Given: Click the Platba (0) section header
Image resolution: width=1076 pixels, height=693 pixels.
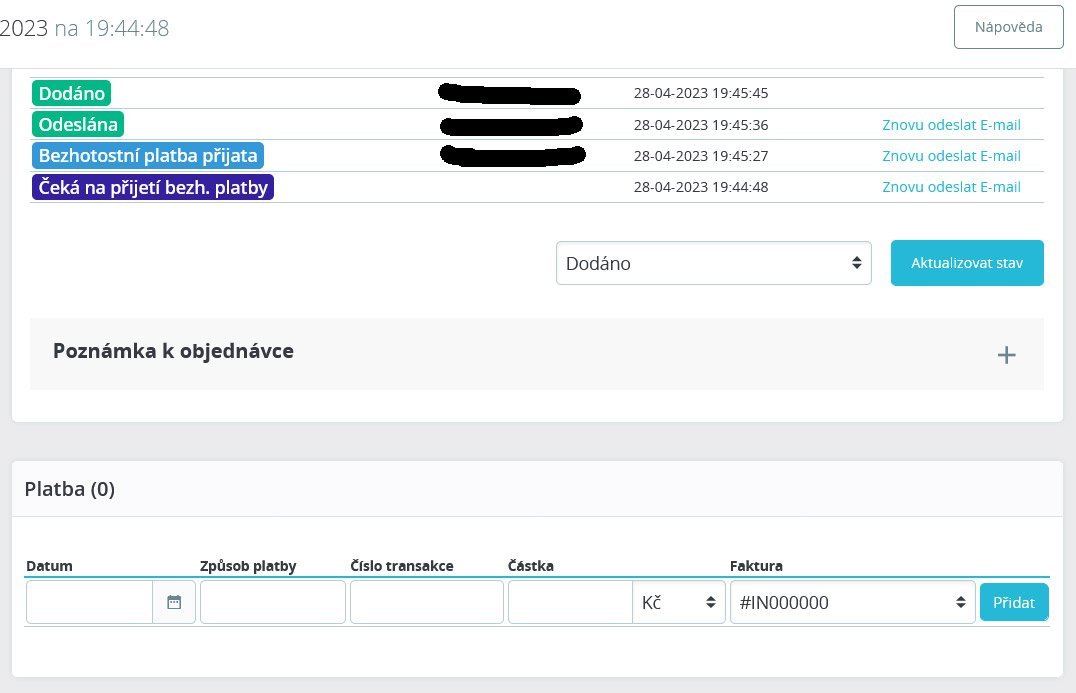Looking at the screenshot, I should pyautogui.click(x=69, y=489).
